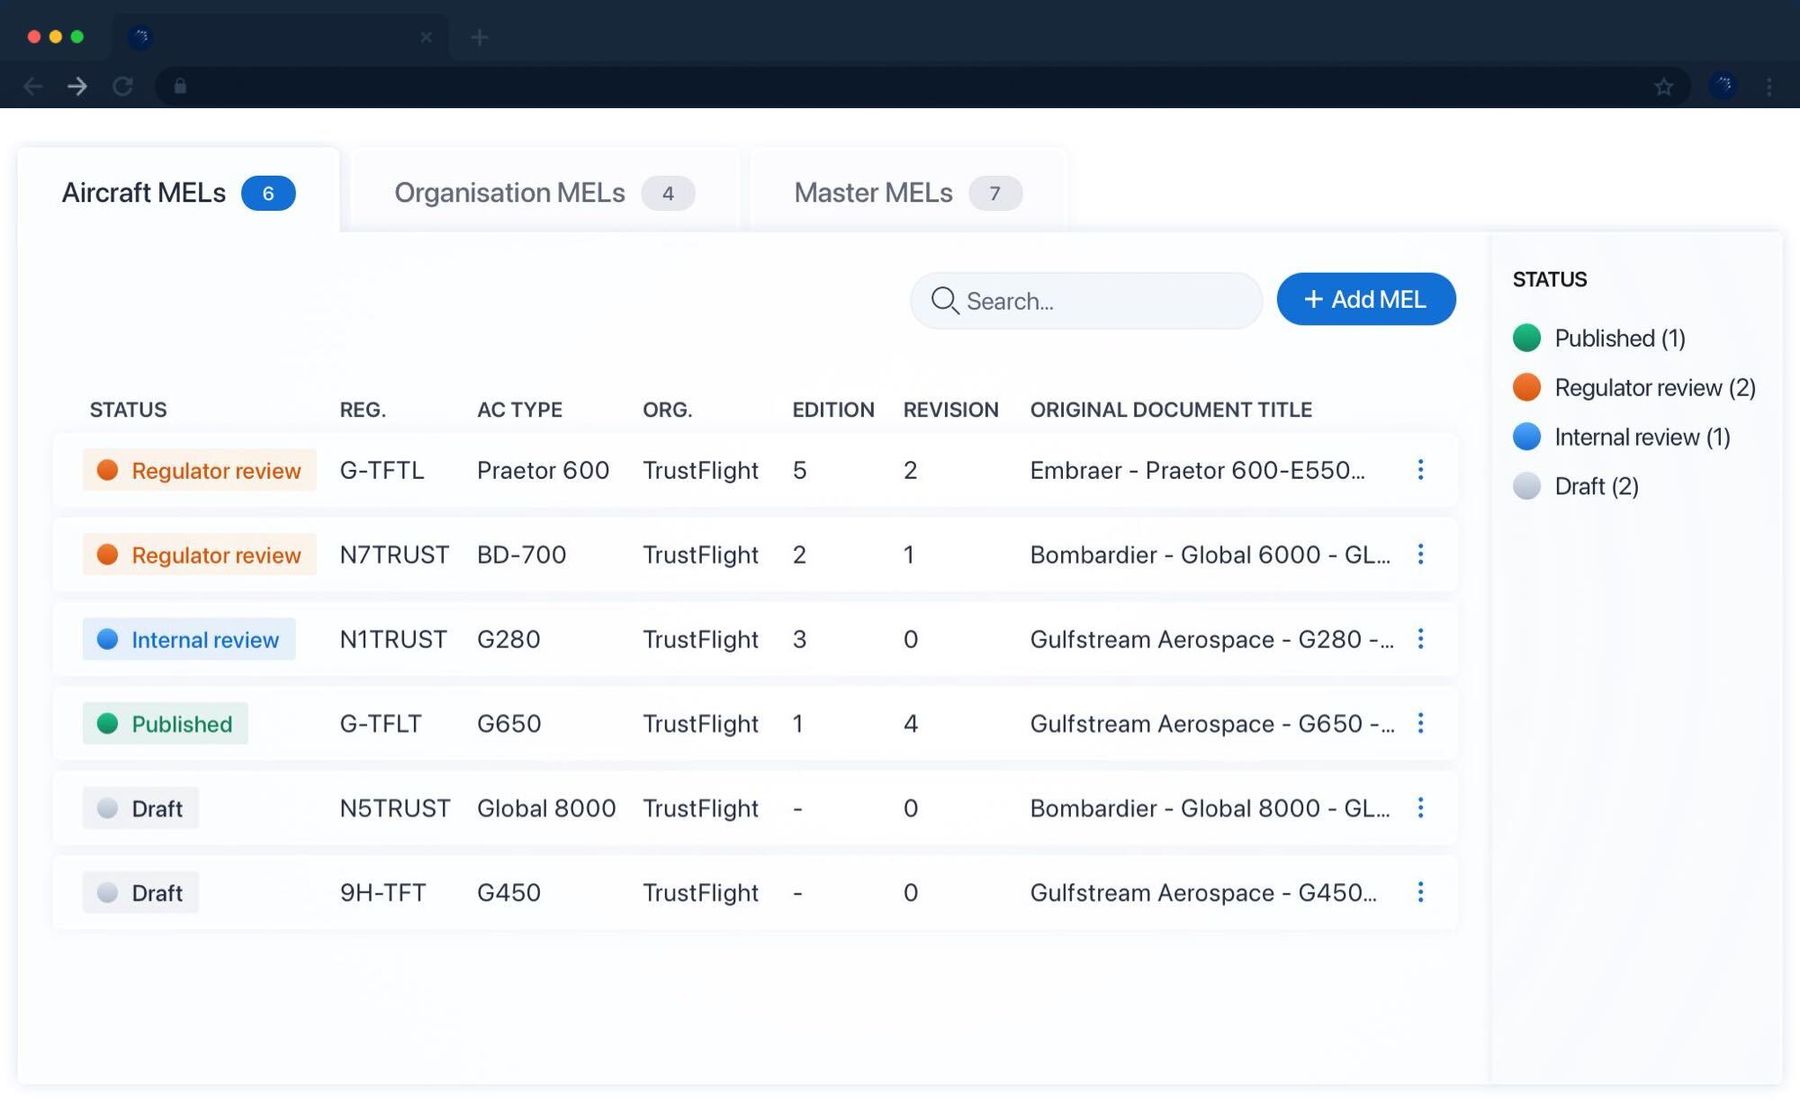Open the kebab menu for G-TFTL row
The image size is (1800, 1102).
[x=1420, y=470]
